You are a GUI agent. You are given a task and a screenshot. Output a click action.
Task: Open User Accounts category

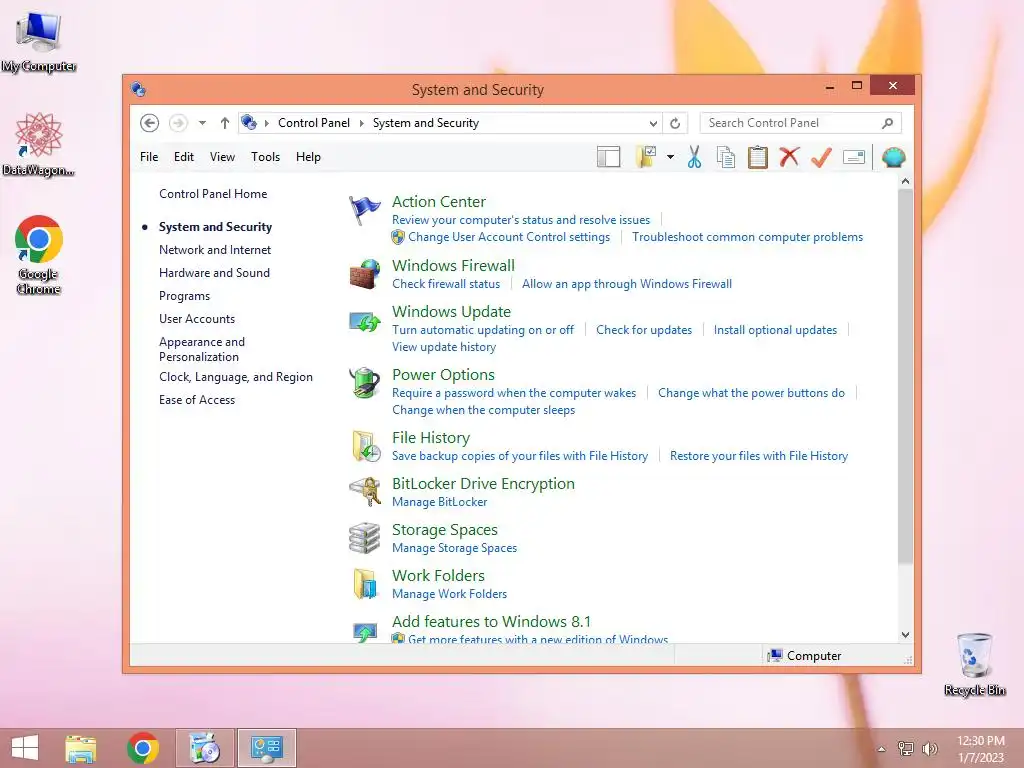pyautogui.click(x=197, y=319)
